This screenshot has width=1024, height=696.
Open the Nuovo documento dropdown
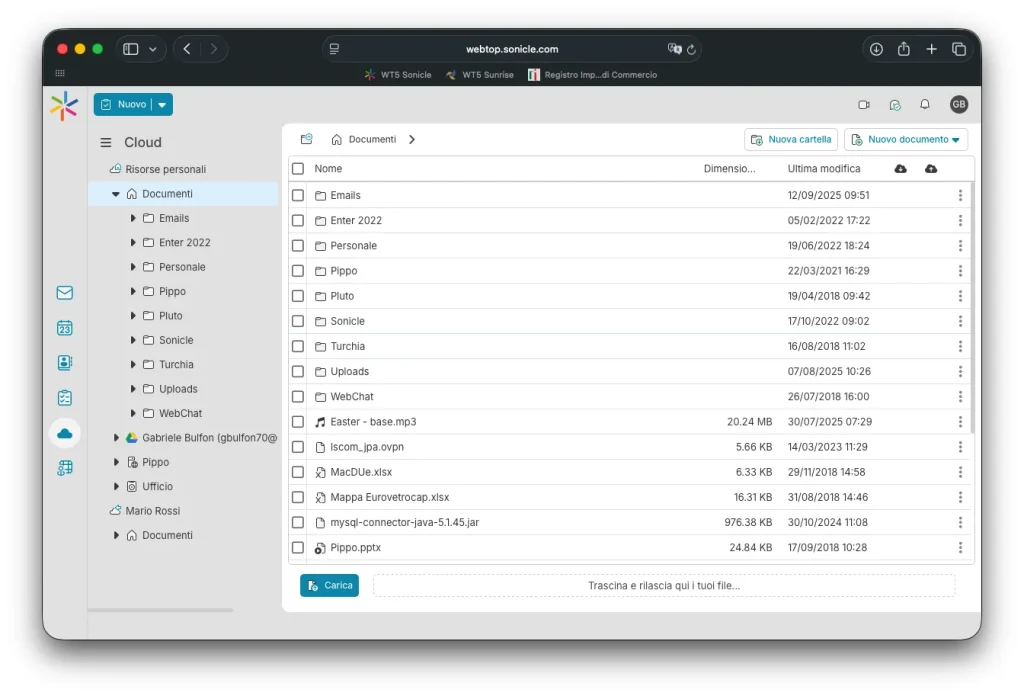(x=906, y=140)
